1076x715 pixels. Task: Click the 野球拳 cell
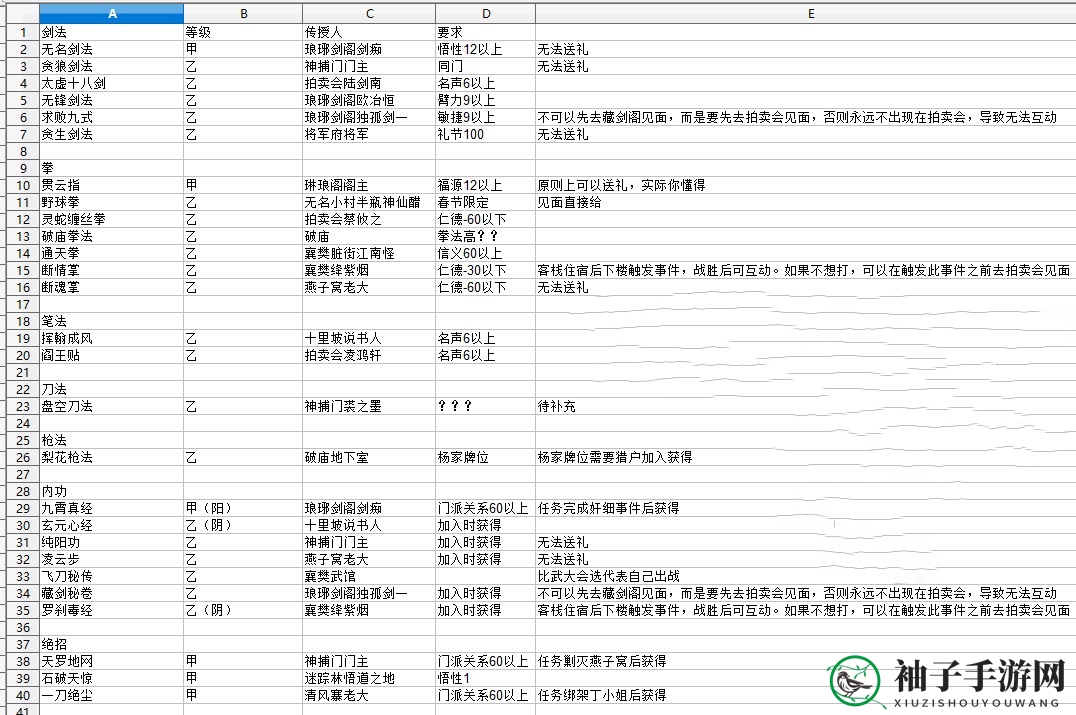111,202
